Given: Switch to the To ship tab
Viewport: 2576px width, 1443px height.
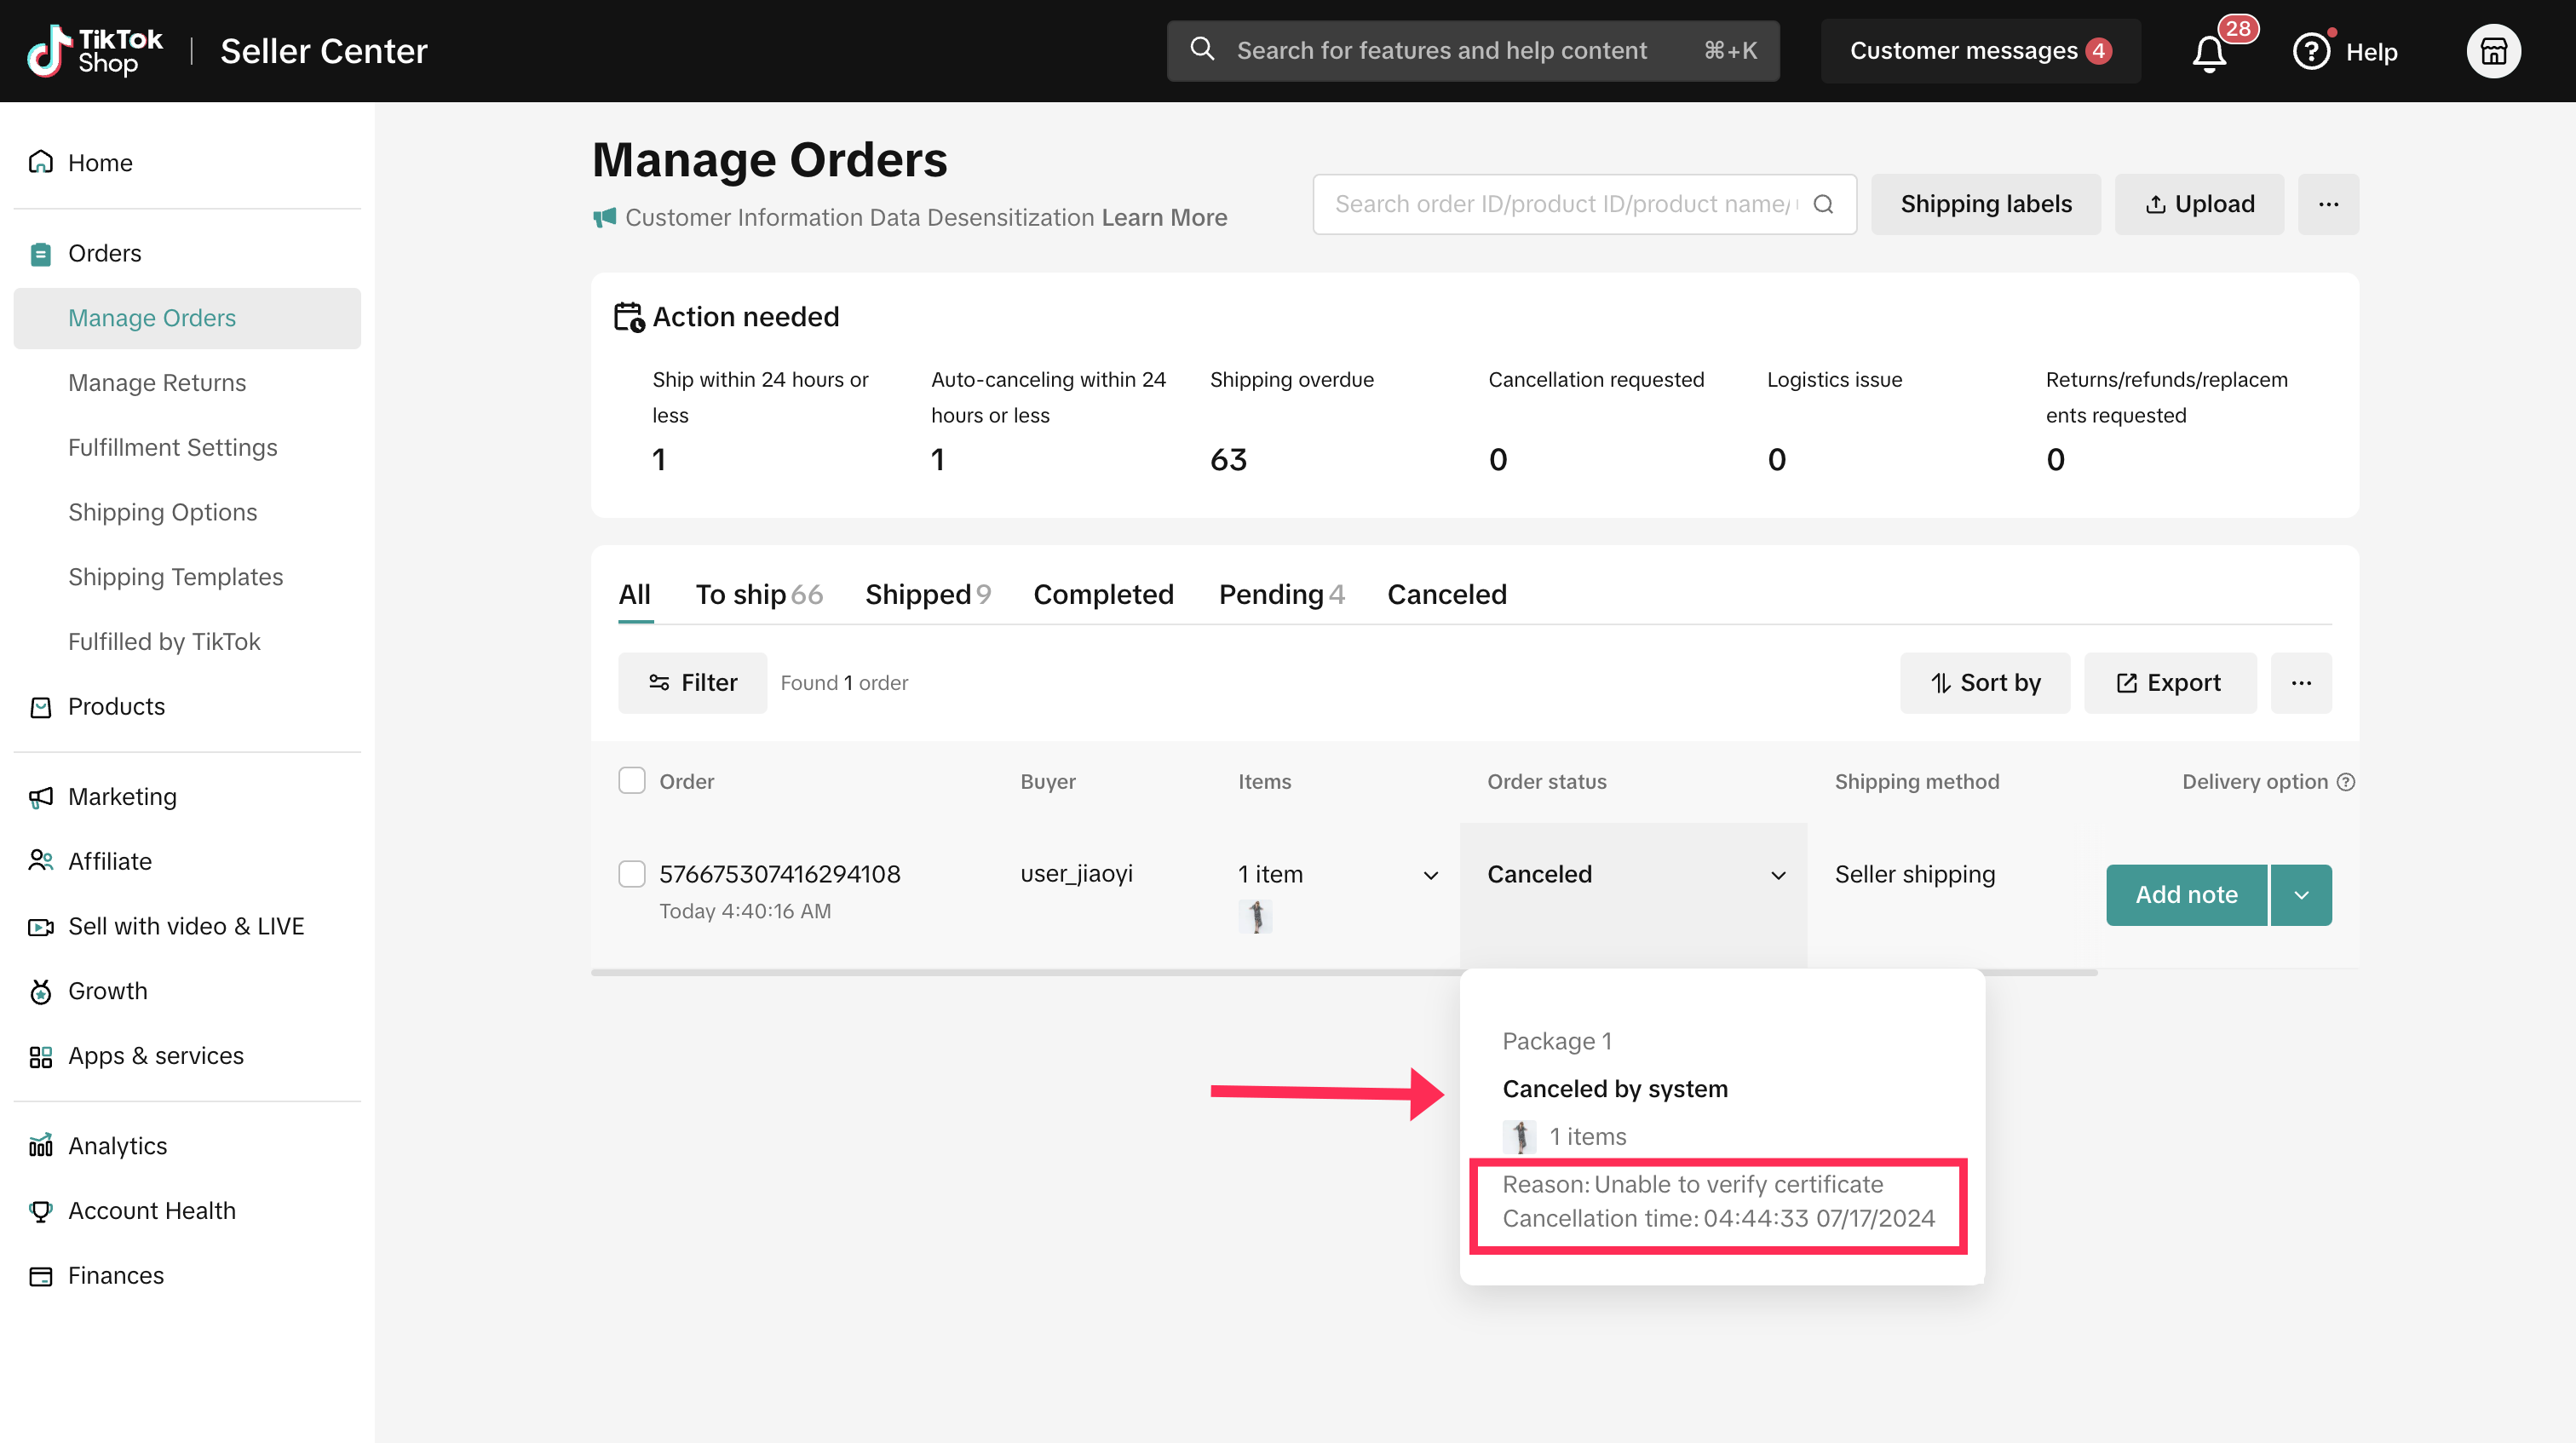Looking at the screenshot, I should pos(758,594).
